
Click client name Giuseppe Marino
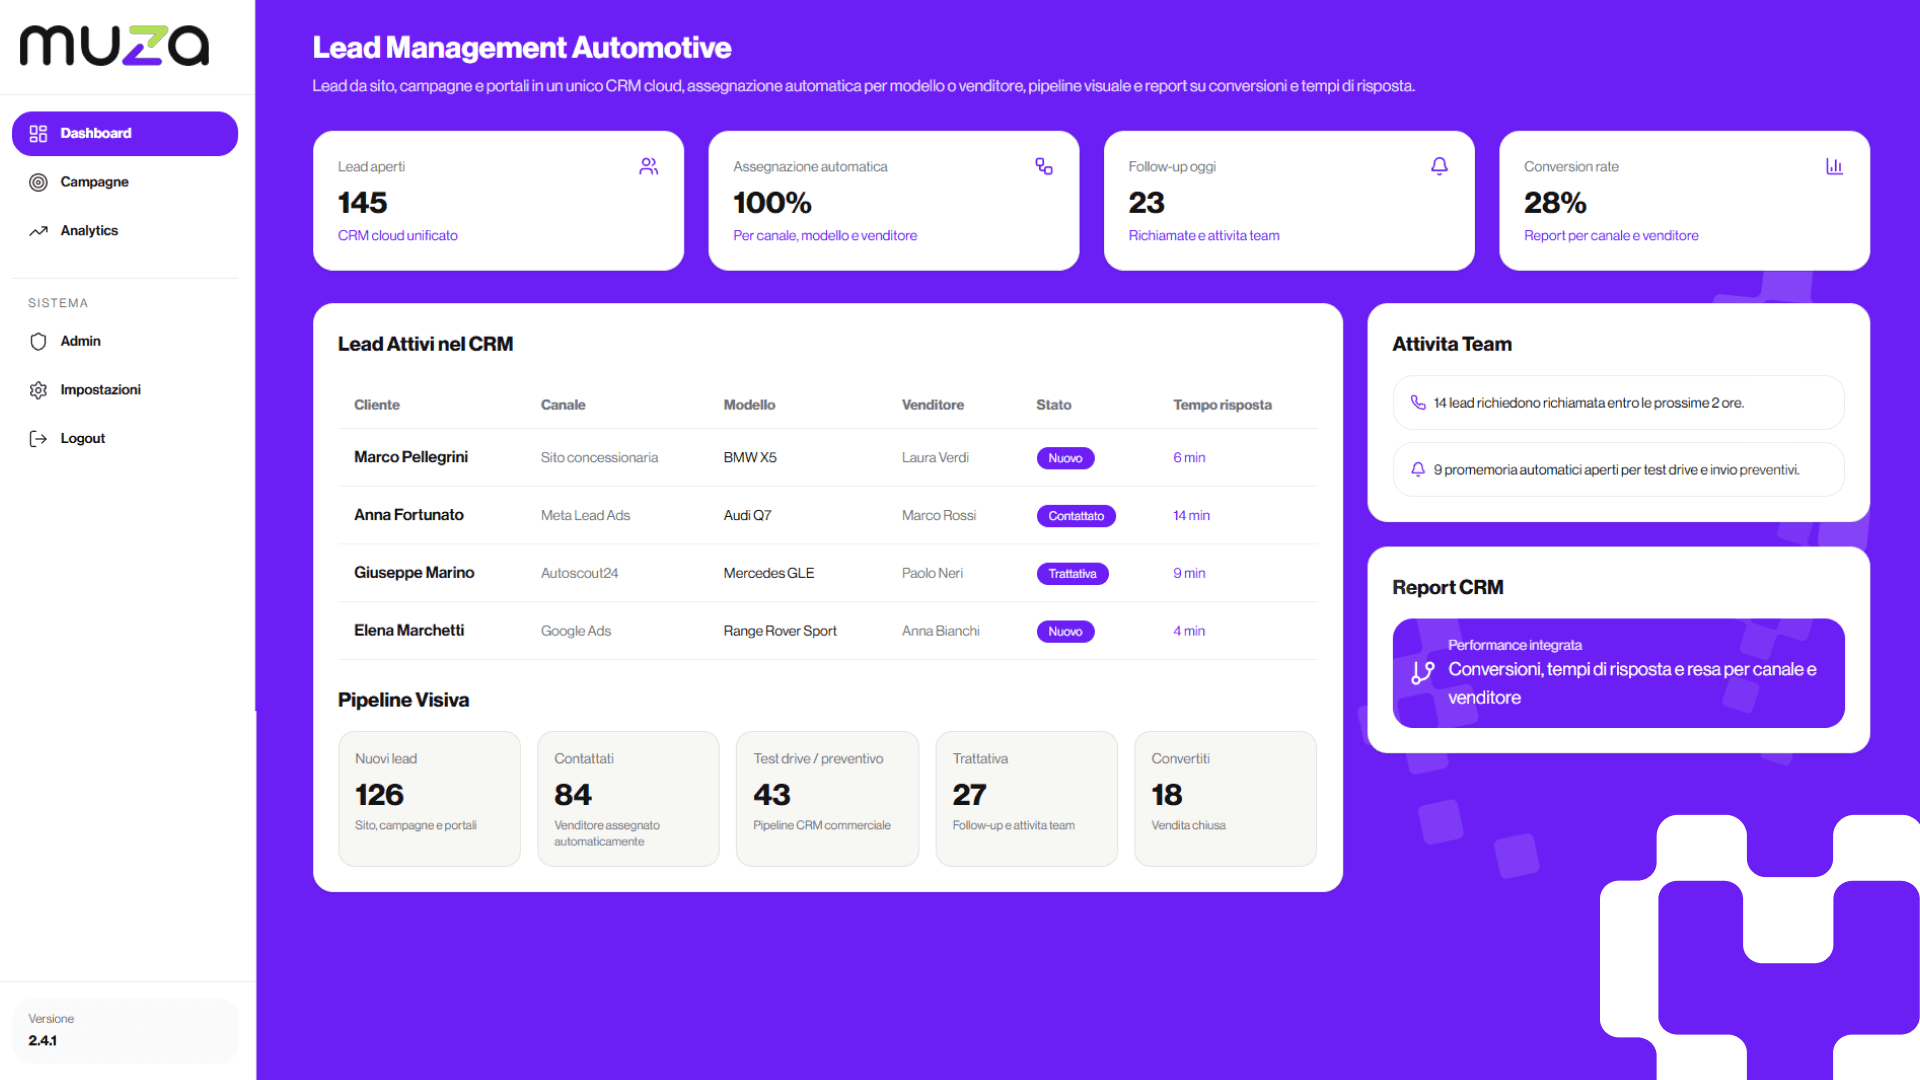pos(413,573)
